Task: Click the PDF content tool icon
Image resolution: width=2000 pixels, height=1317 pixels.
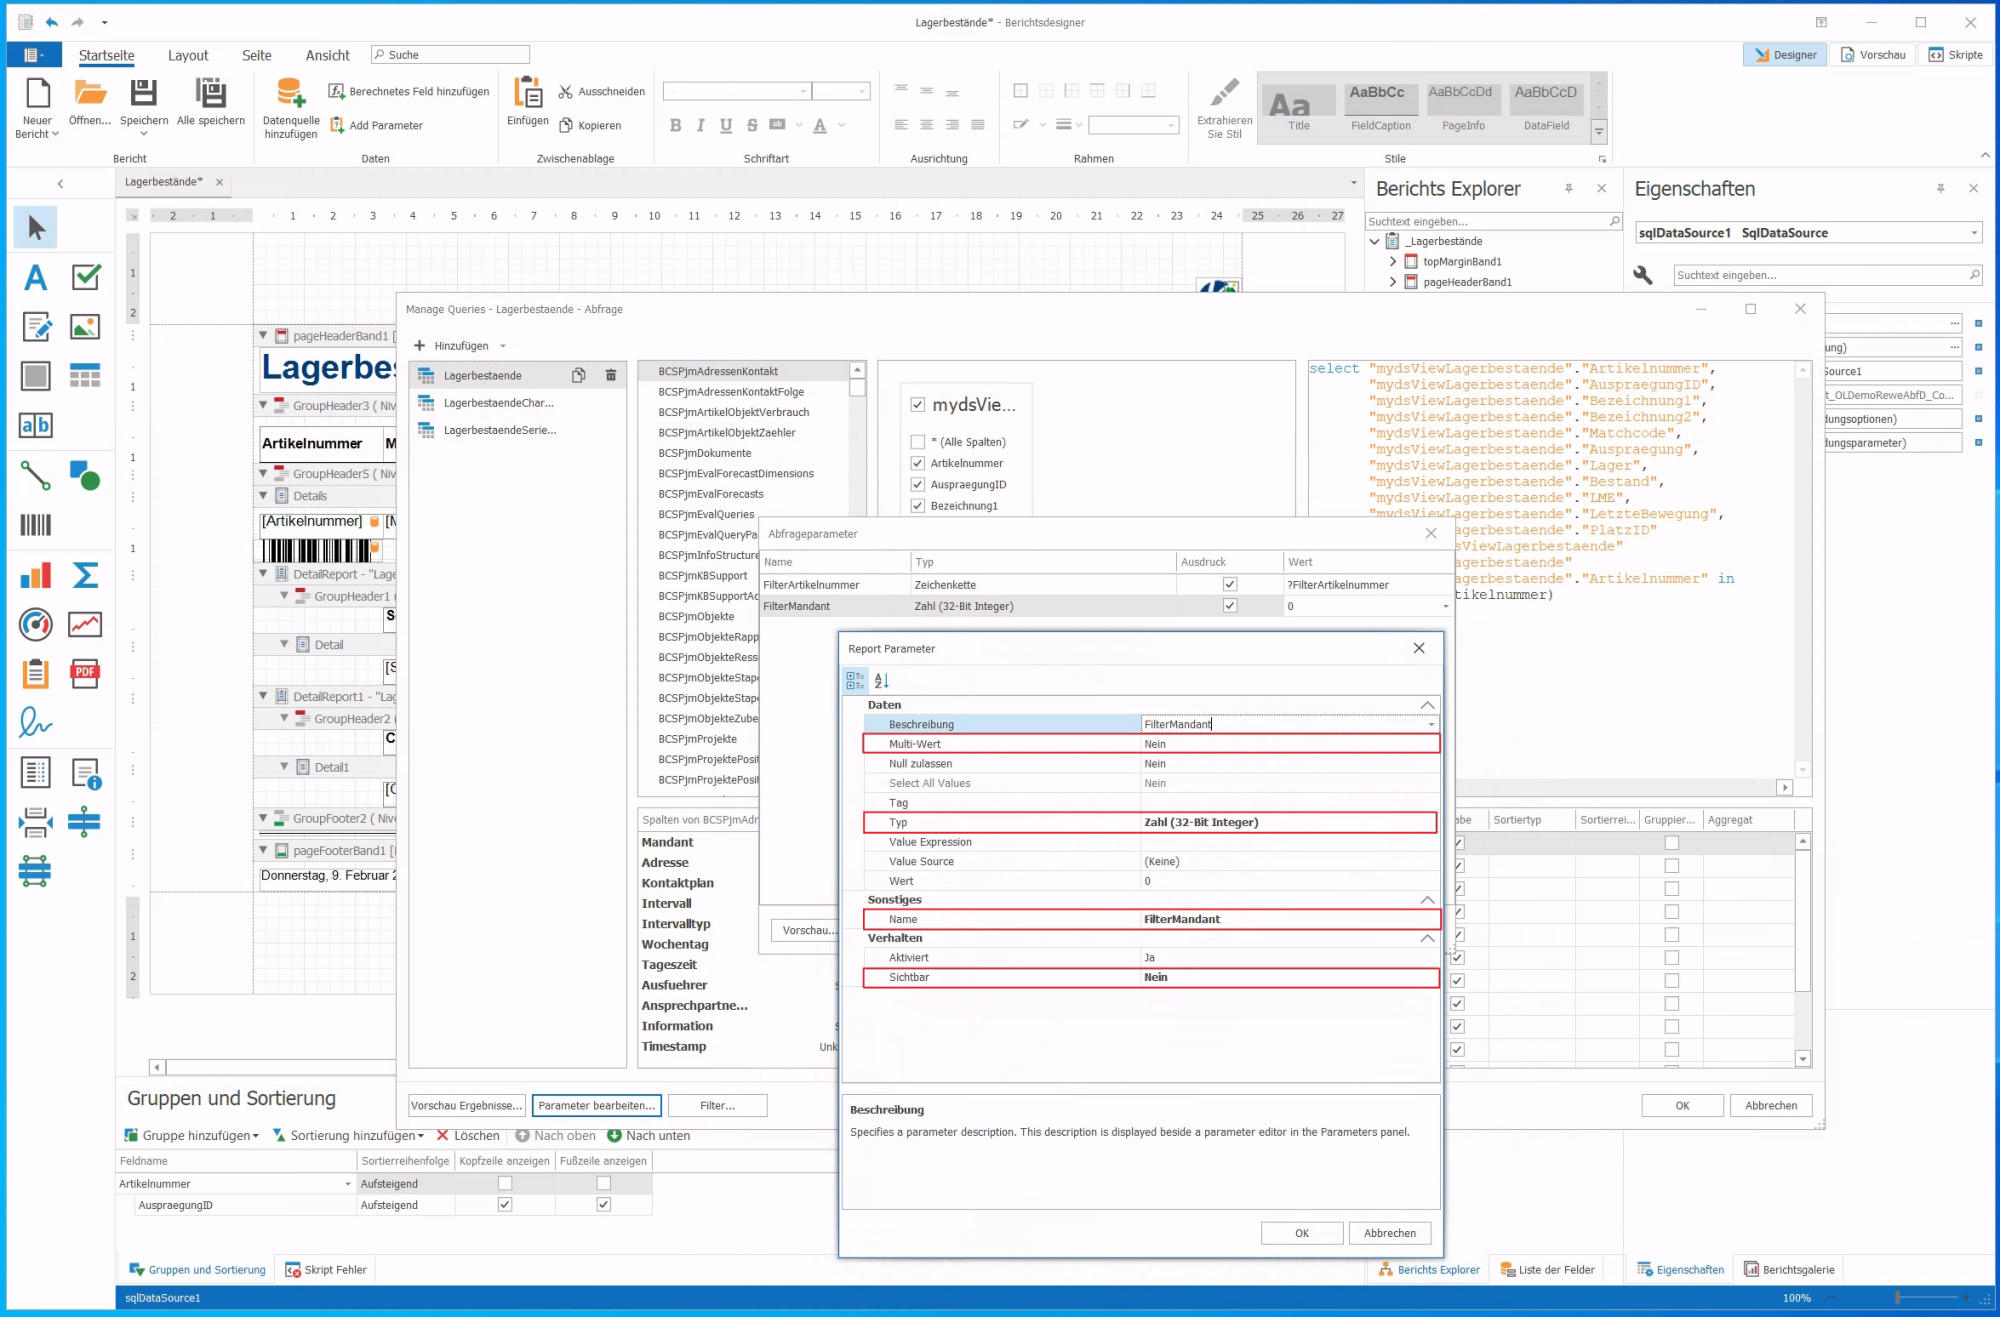Action: (x=85, y=673)
